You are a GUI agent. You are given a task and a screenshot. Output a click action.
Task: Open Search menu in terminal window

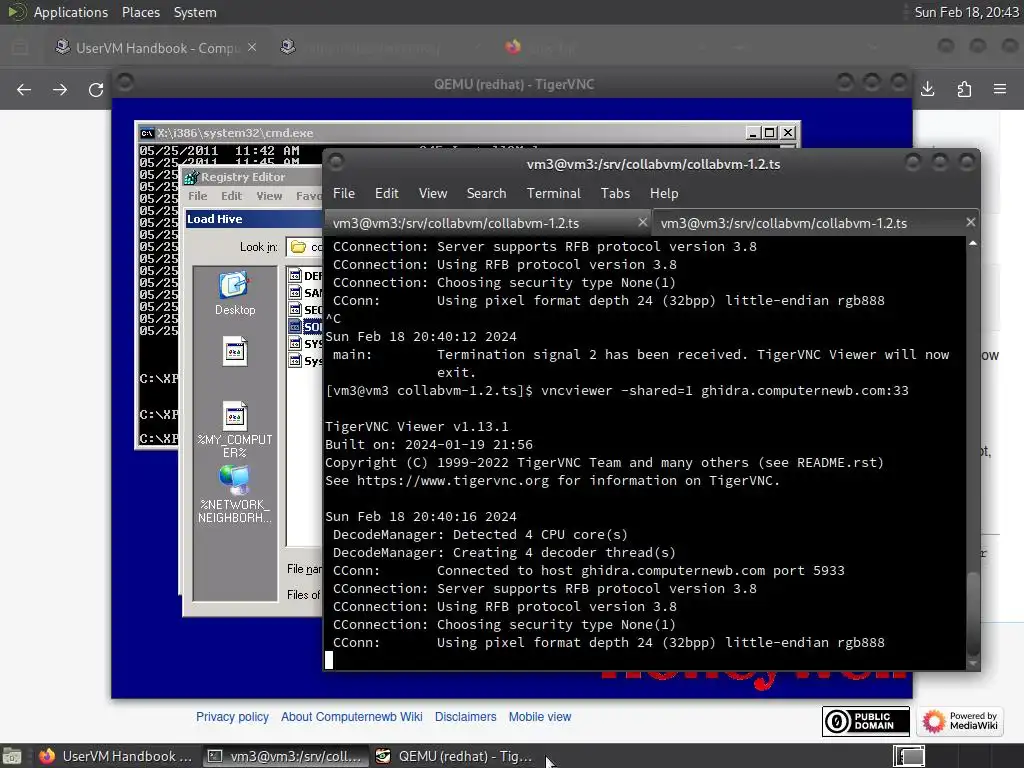[486, 193]
